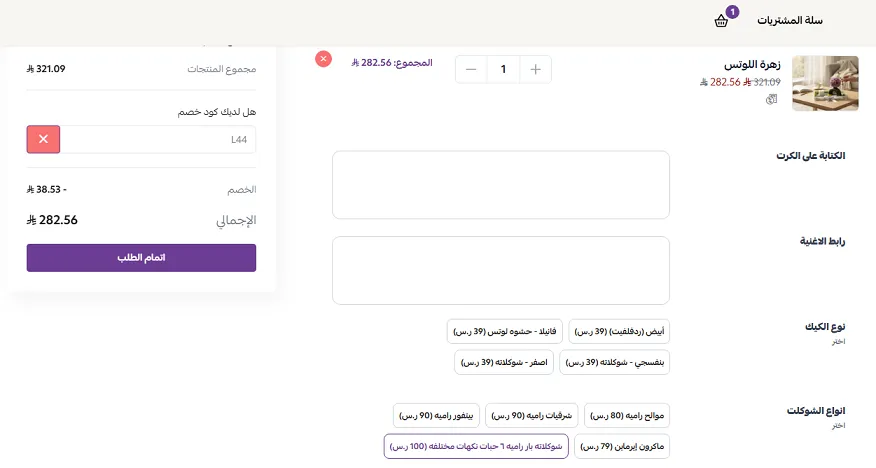Click the نوع الكيك label
Screen dimensions: 876x468
coord(825,326)
